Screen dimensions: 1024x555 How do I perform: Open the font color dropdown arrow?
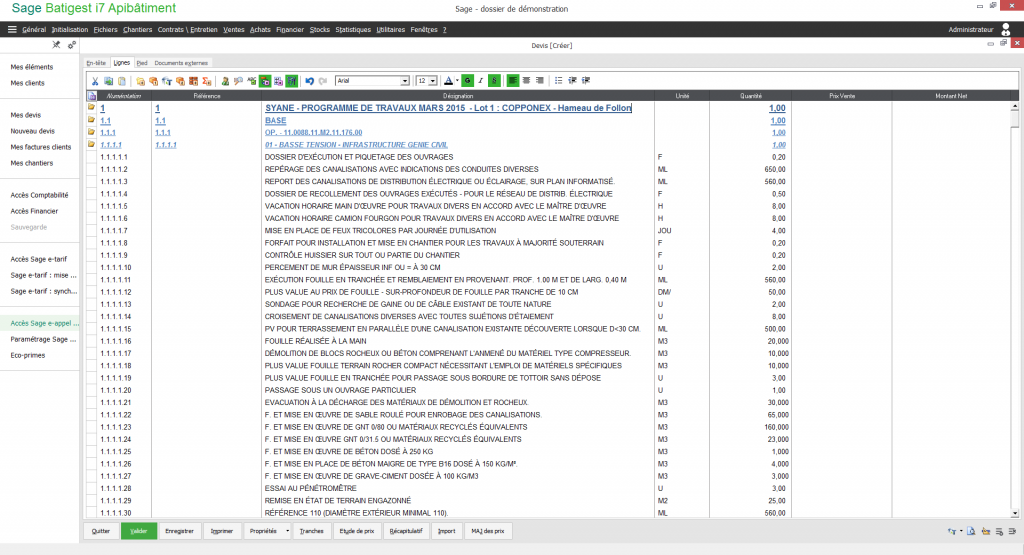click(x=456, y=81)
